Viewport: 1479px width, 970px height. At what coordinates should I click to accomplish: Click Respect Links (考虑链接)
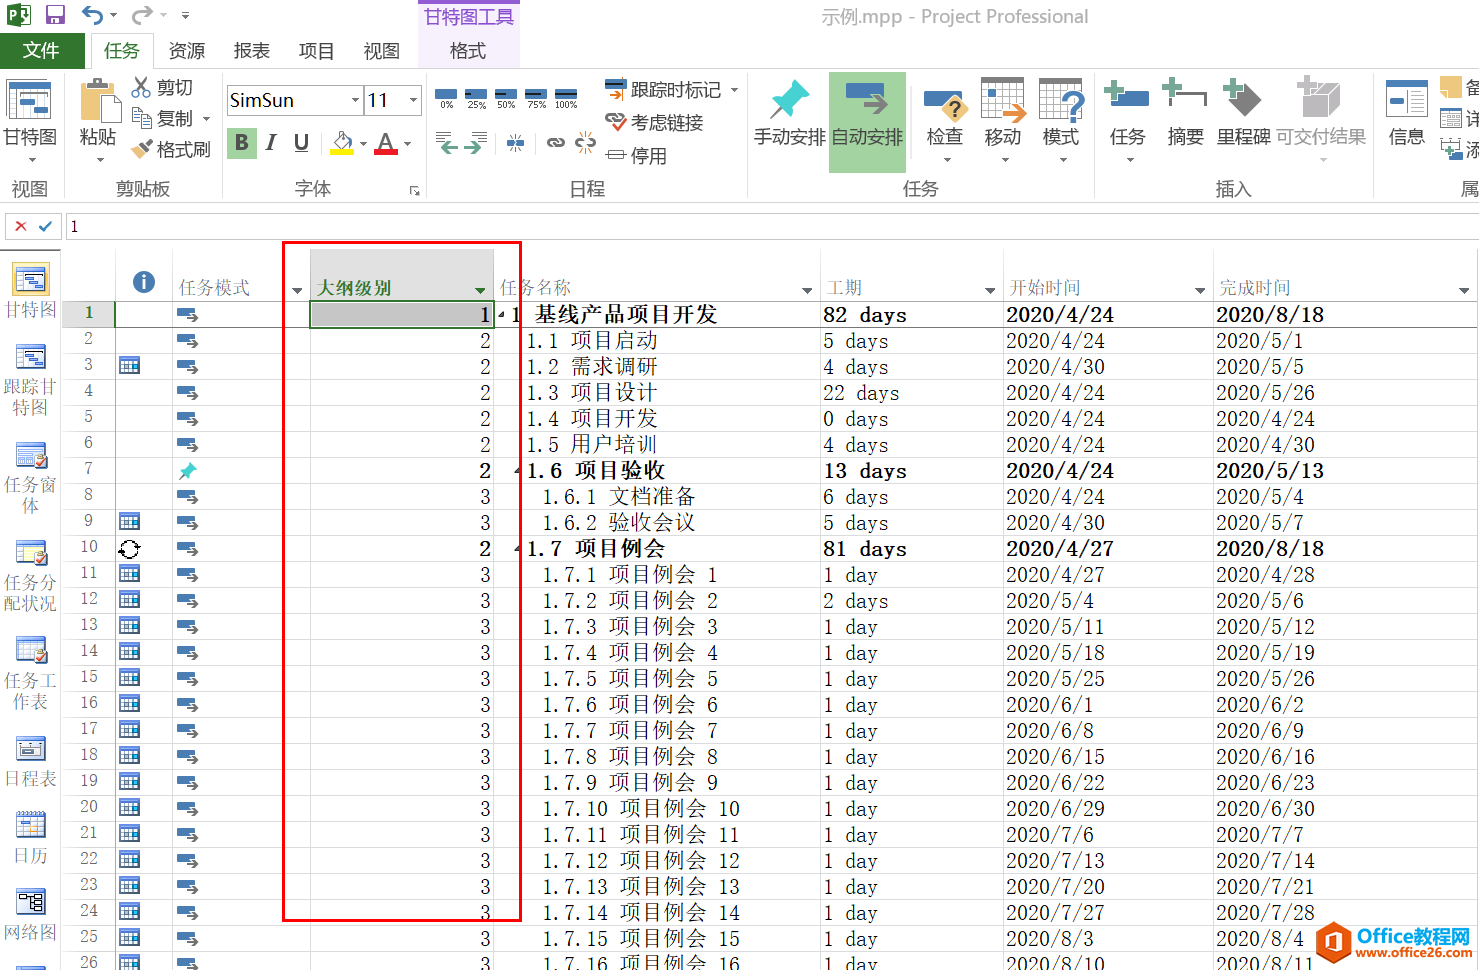(654, 122)
